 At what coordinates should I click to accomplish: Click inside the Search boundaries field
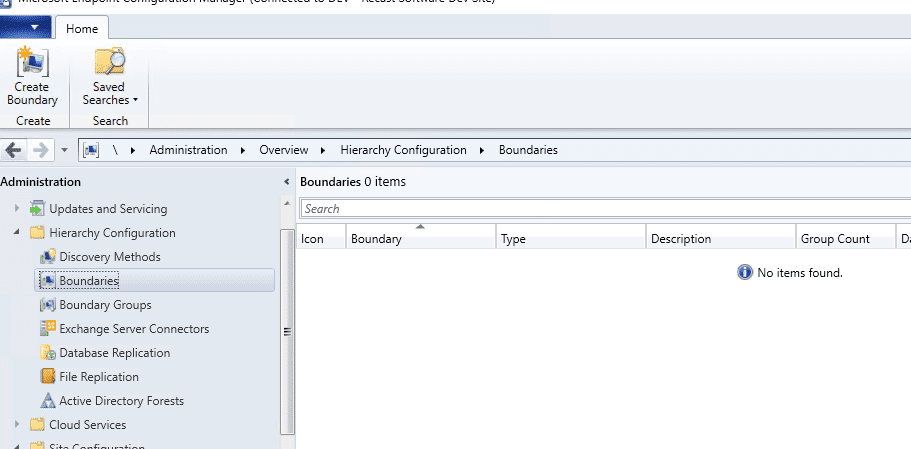(600, 209)
